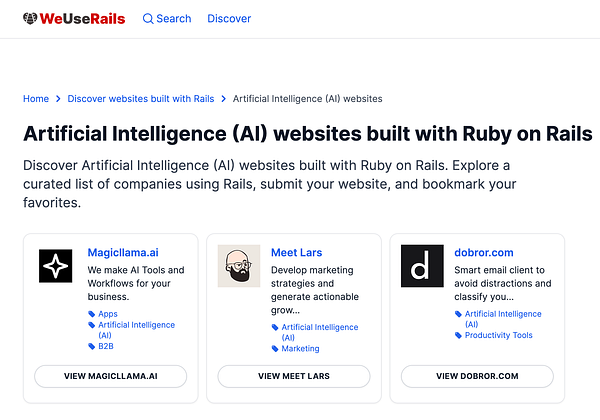Open the Discover menu item
This screenshot has height=420, width=600.
tap(229, 18)
